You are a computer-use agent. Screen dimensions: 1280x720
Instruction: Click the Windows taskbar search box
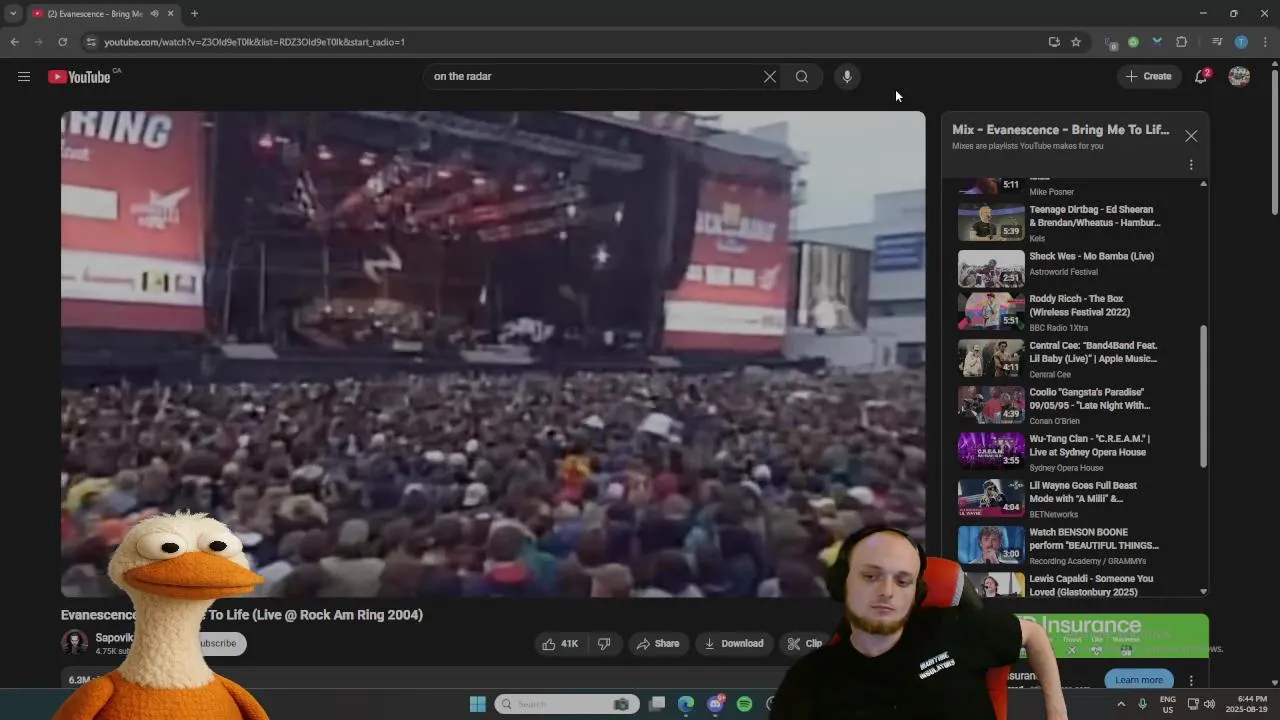pos(567,704)
